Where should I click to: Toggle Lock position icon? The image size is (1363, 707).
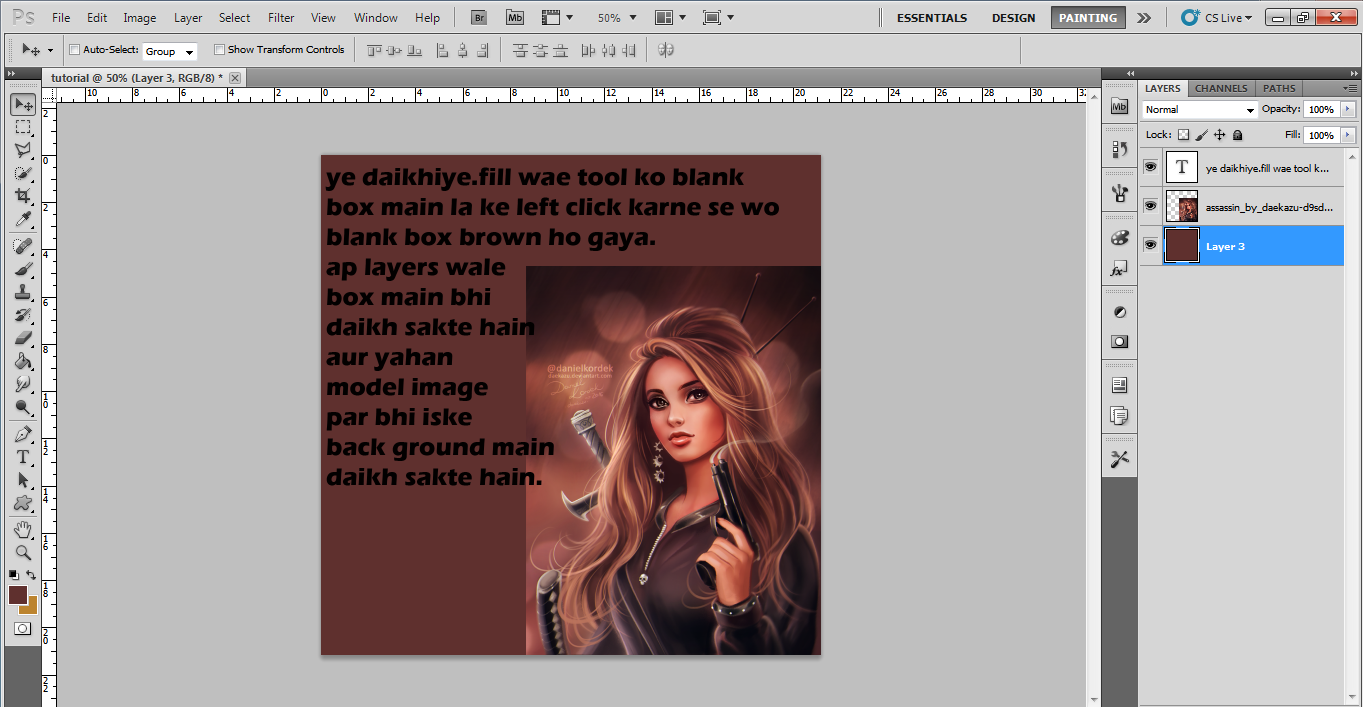pos(1220,134)
